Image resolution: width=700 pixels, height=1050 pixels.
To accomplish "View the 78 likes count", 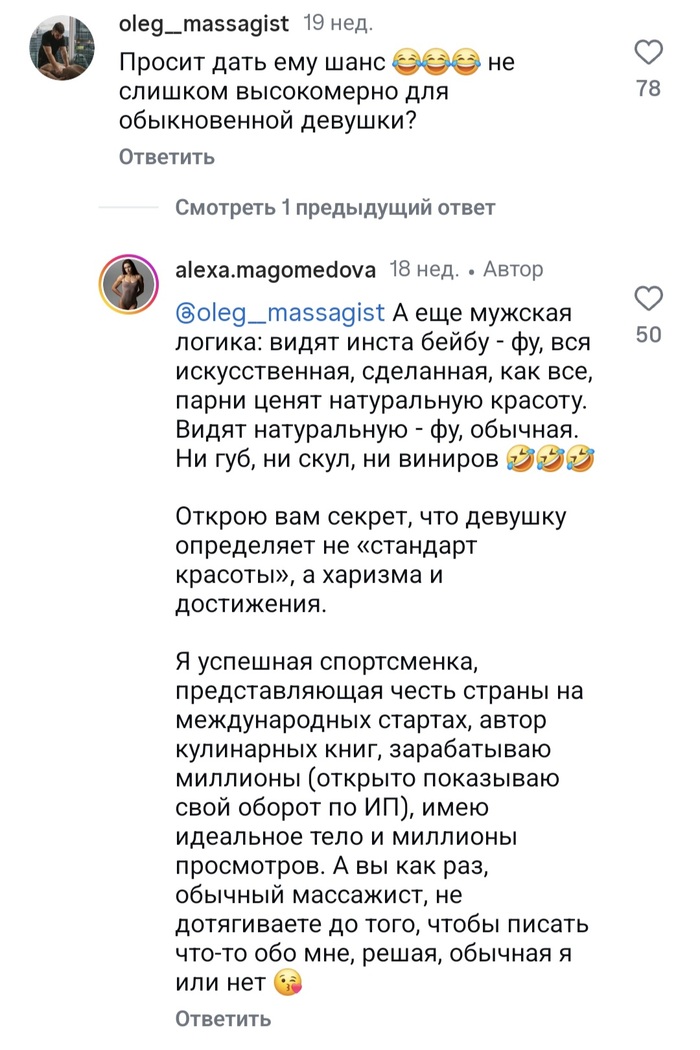I will click(649, 89).
